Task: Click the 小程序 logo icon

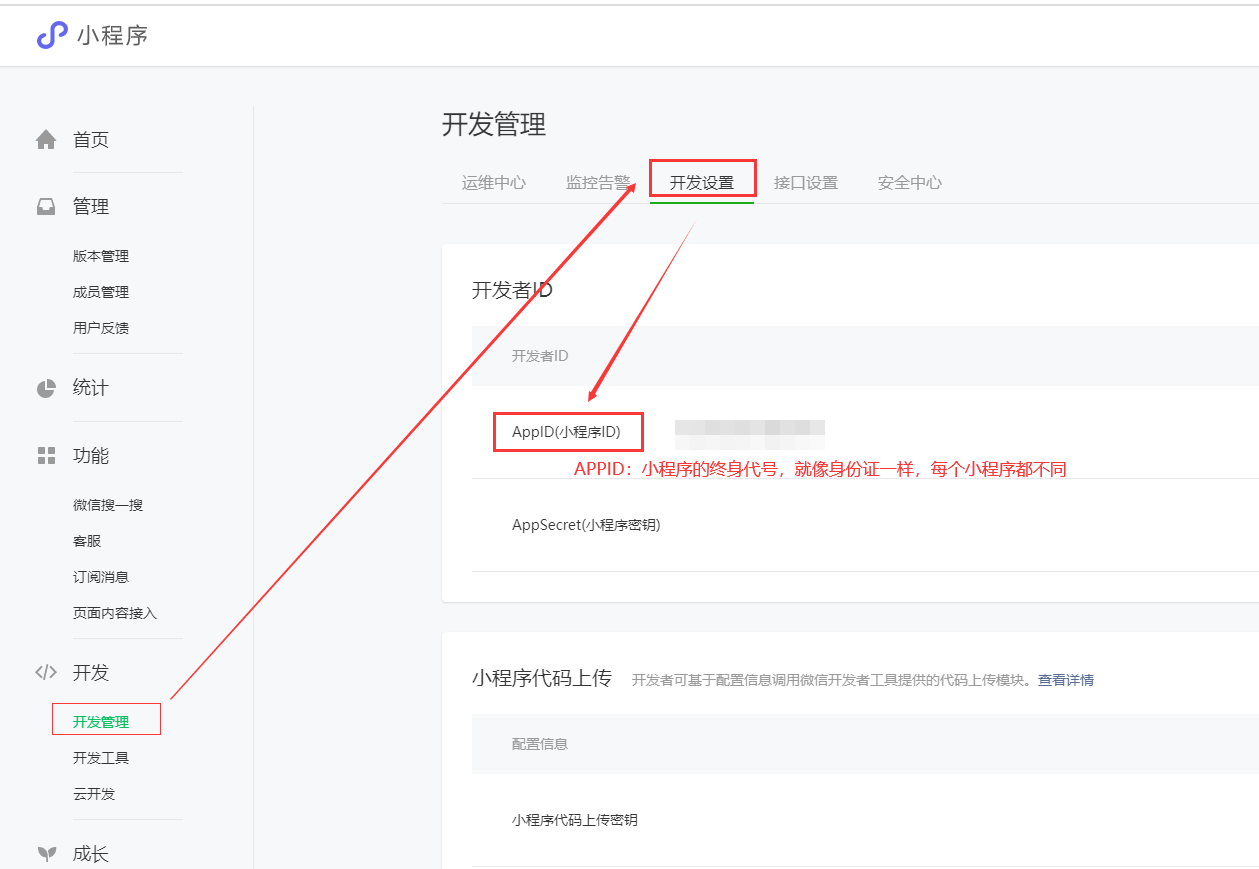Action: [52, 35]
